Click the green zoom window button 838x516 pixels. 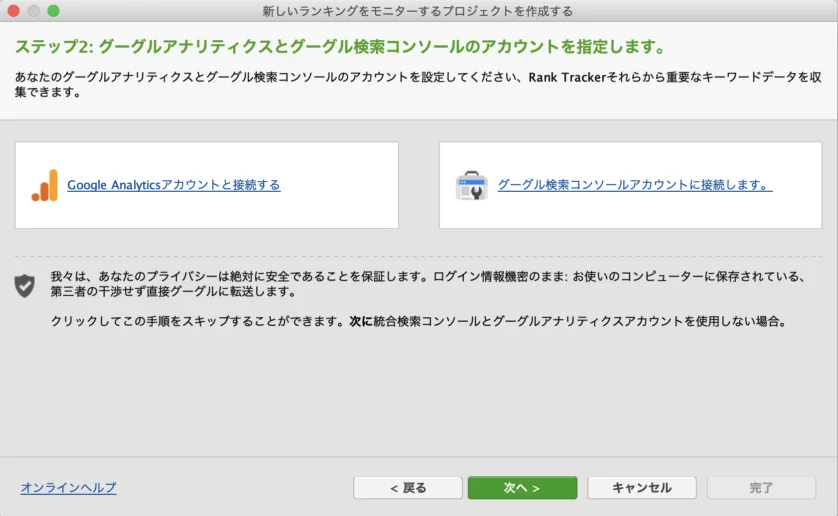click(x=53, y=11)
